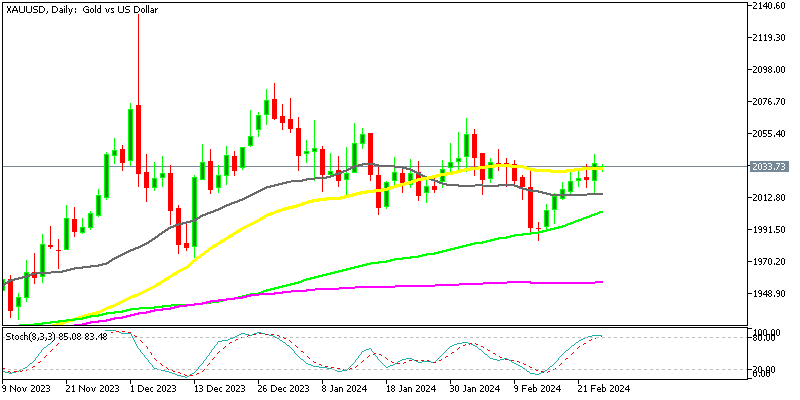
Task: Click the right end of green moving average
Action: [602, 212]
